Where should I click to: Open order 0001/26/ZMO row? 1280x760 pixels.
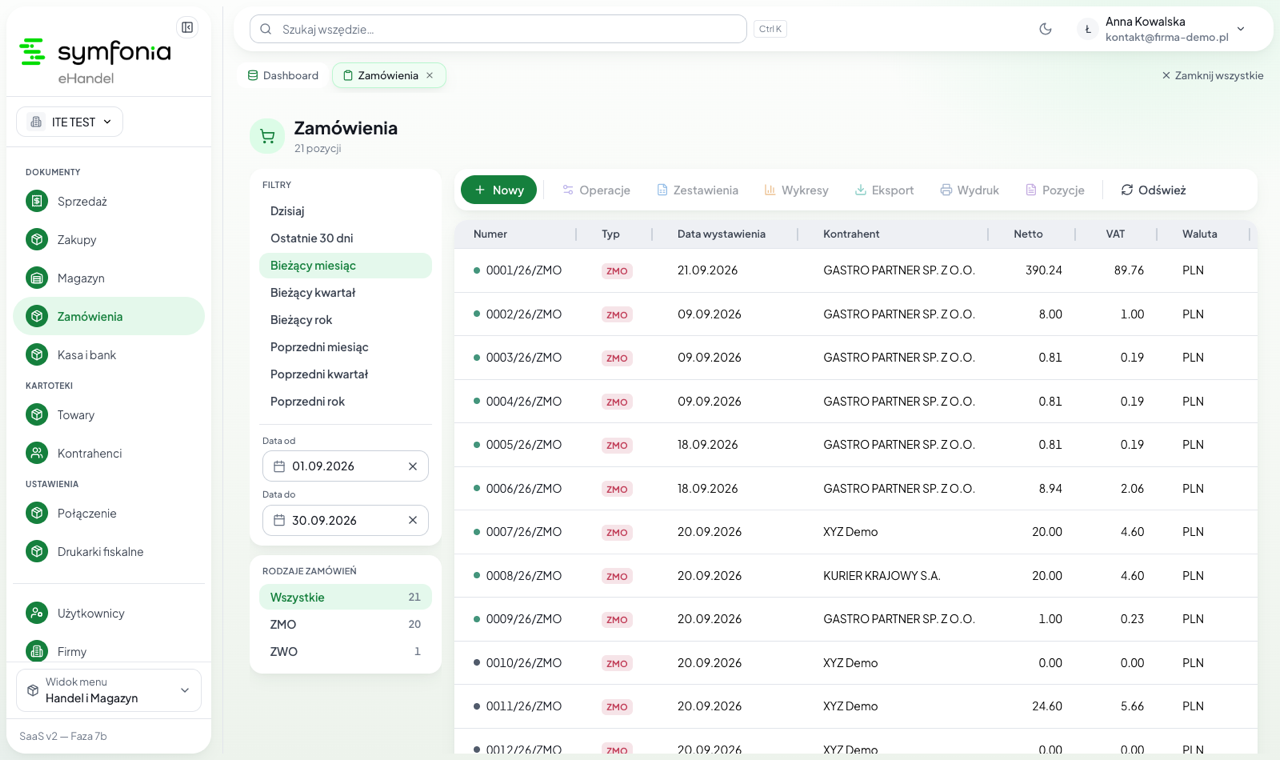coord(855,270)
